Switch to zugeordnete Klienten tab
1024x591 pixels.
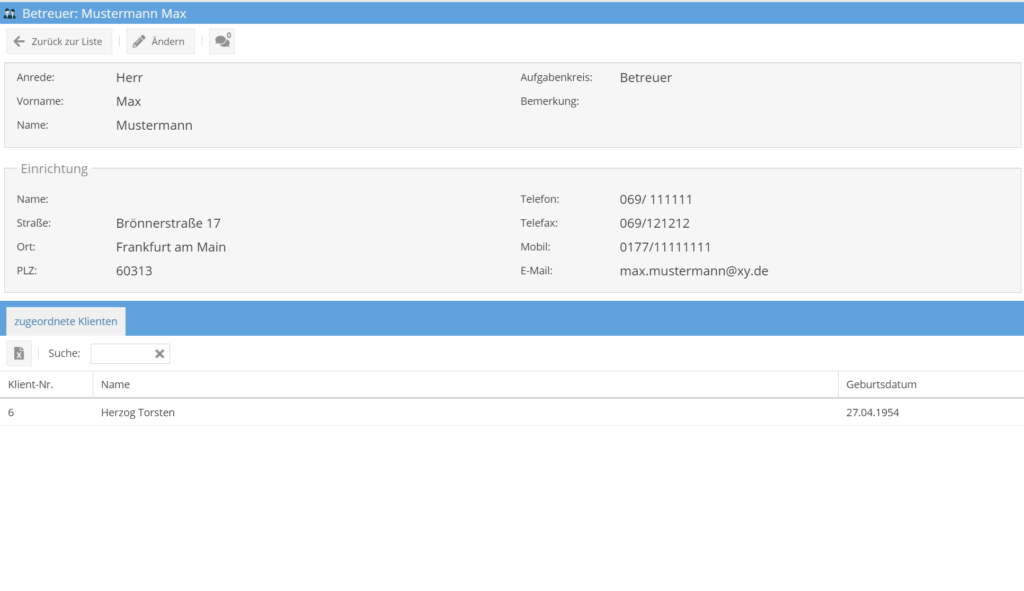point(66,321)
